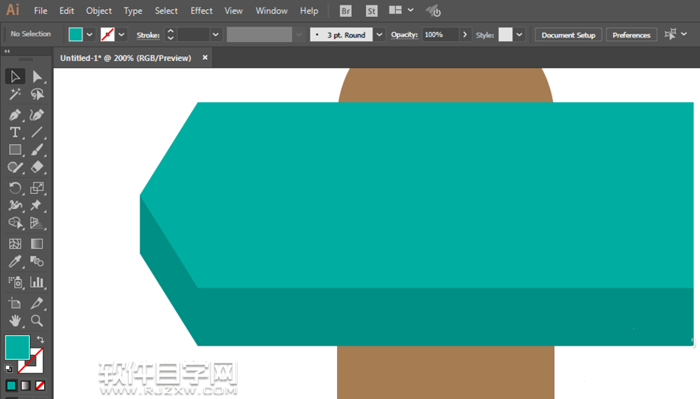Choose the Rotate tool
Image resolution: width=700 pixels, height=399 pixels.
coord(15,188)
